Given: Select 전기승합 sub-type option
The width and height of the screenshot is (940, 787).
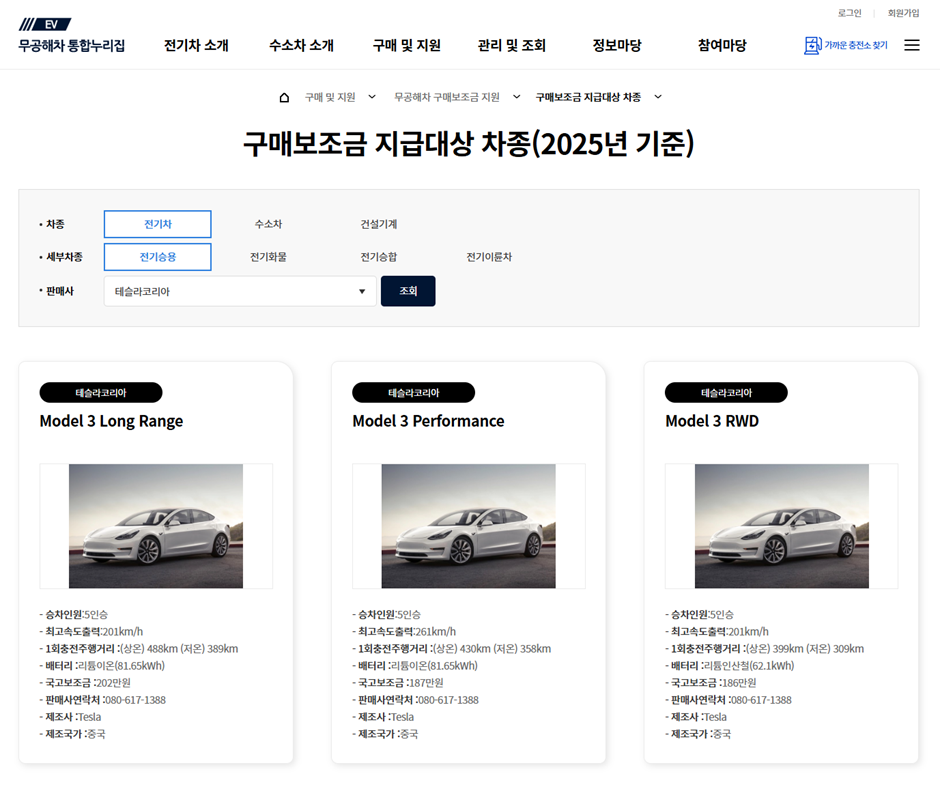Looking at the screenshot, I should pos(378,257).
